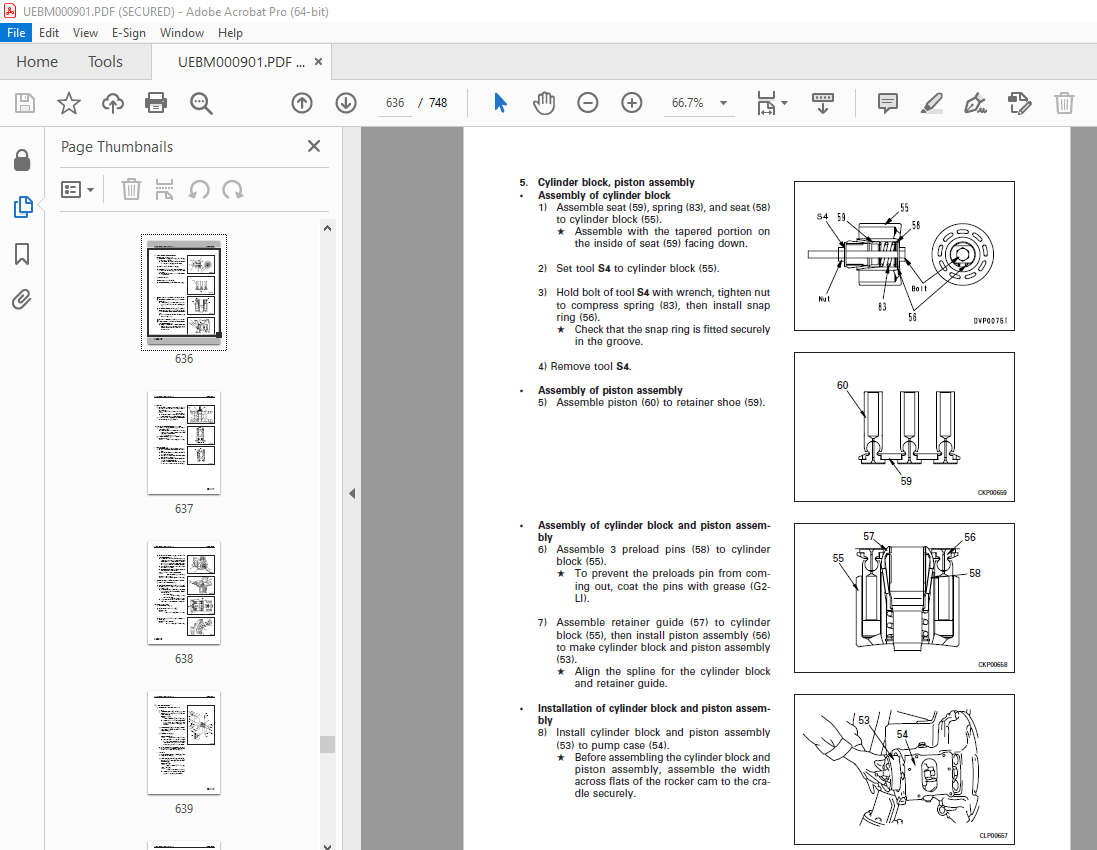Click thumbnails scrollbar up arrow
Image resolution: width=1097 pixels, height=850 pixels.
[327, 228]
